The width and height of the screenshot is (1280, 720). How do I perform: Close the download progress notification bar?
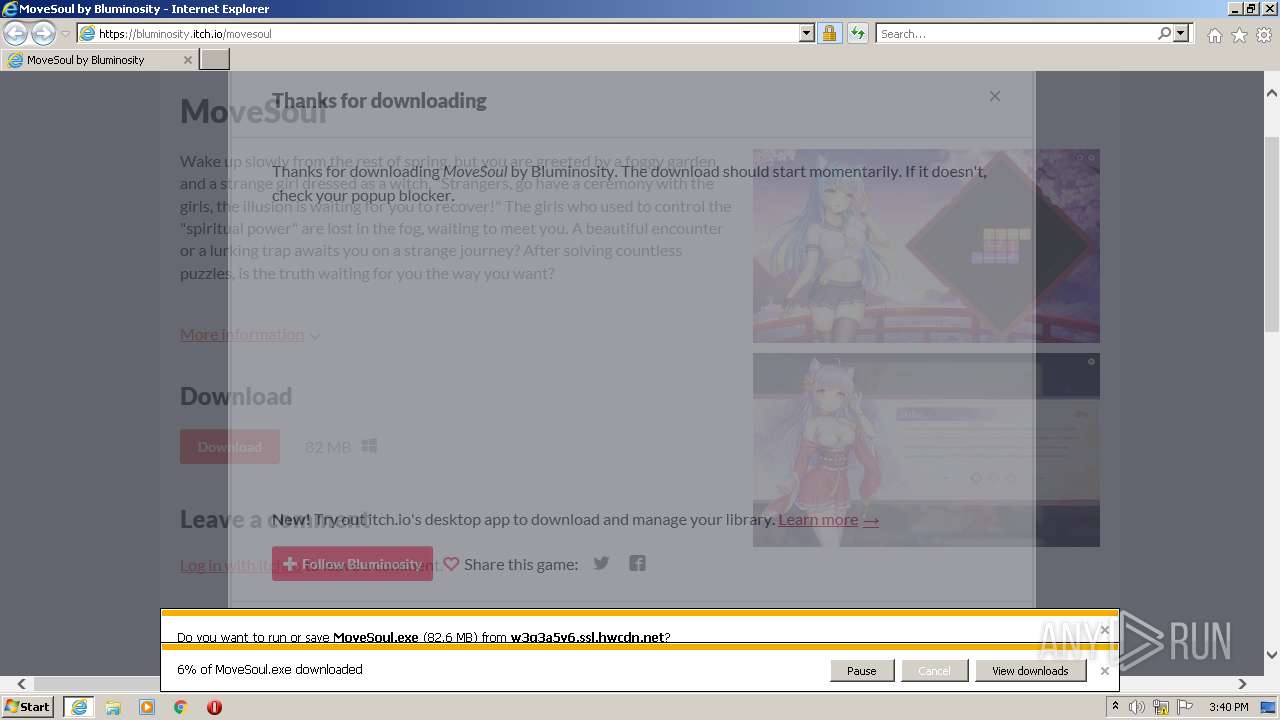click(x=1104, y=671)
